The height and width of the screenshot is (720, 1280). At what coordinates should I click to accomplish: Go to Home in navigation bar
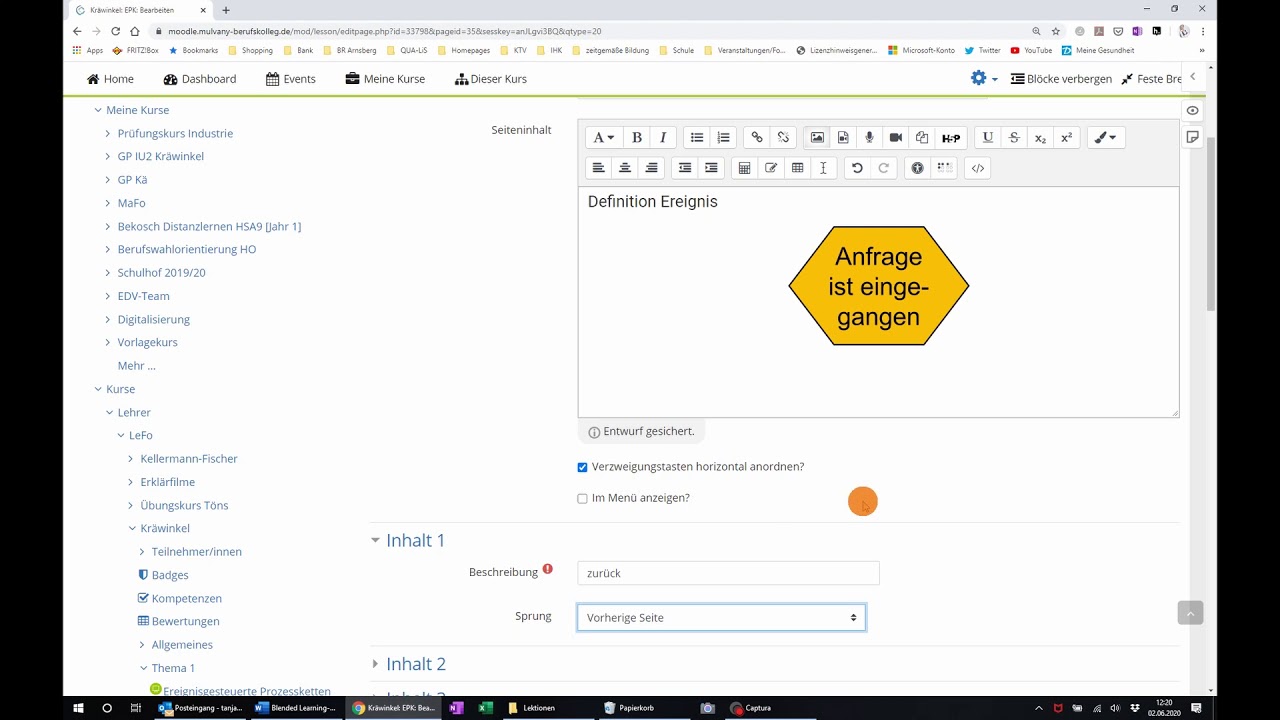(110, 79)
